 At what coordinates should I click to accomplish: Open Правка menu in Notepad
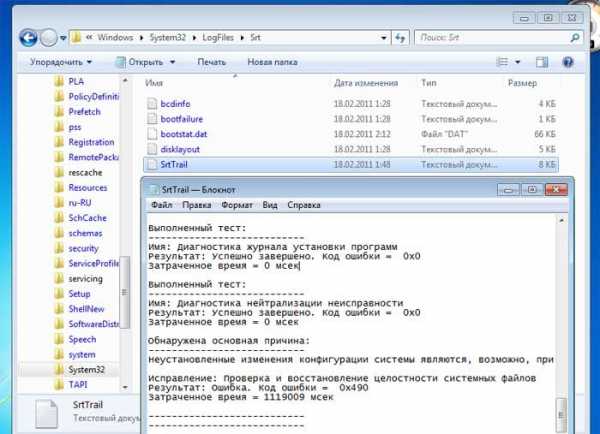pos(196,205)
